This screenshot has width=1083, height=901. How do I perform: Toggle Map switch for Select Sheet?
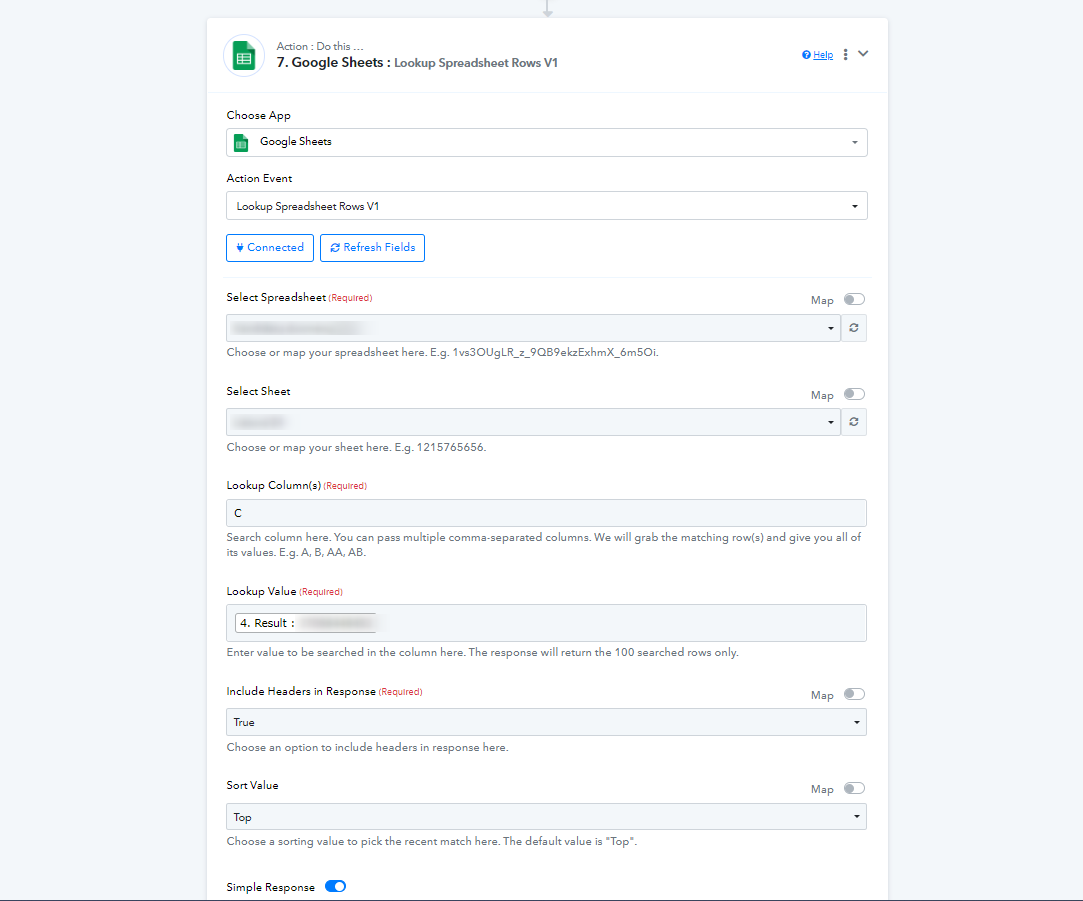pos(854,394)
